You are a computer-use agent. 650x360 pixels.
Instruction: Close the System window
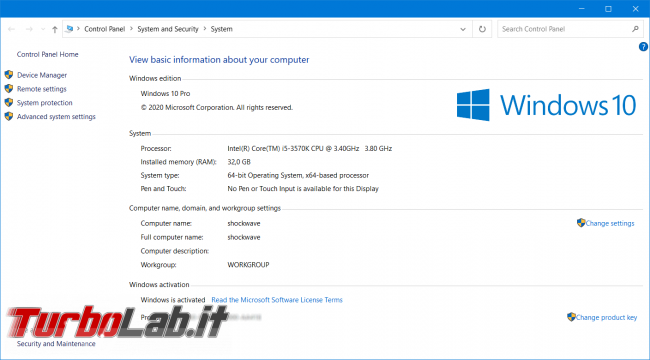(635, 9)
